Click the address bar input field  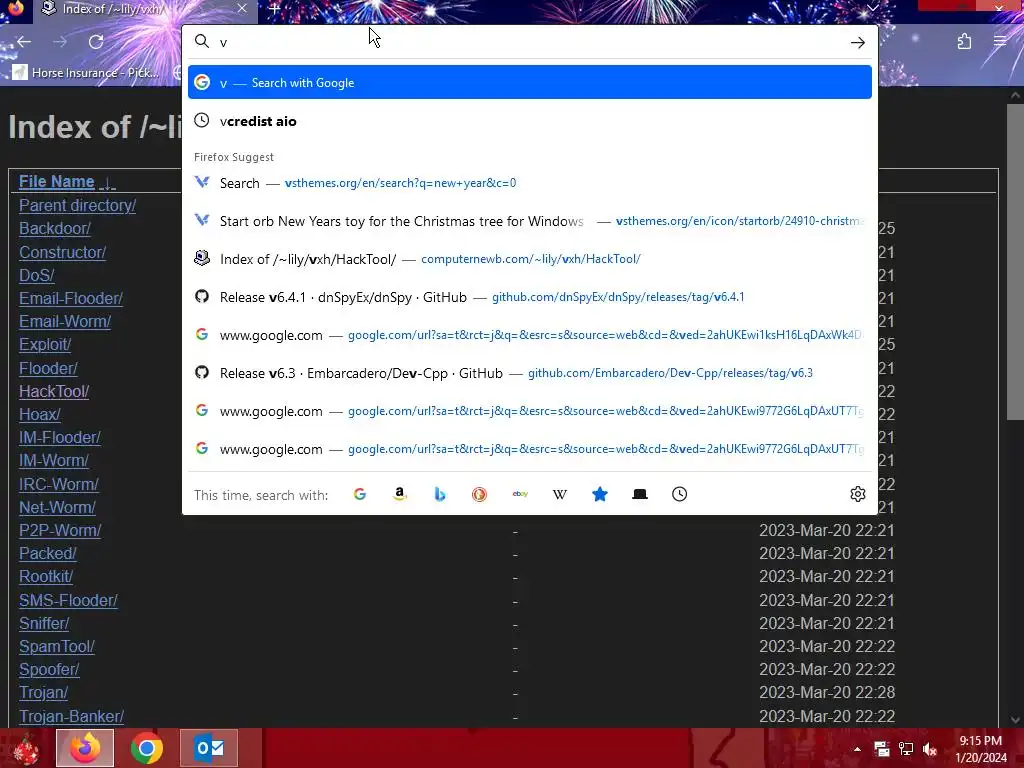(x=529, y=42)
